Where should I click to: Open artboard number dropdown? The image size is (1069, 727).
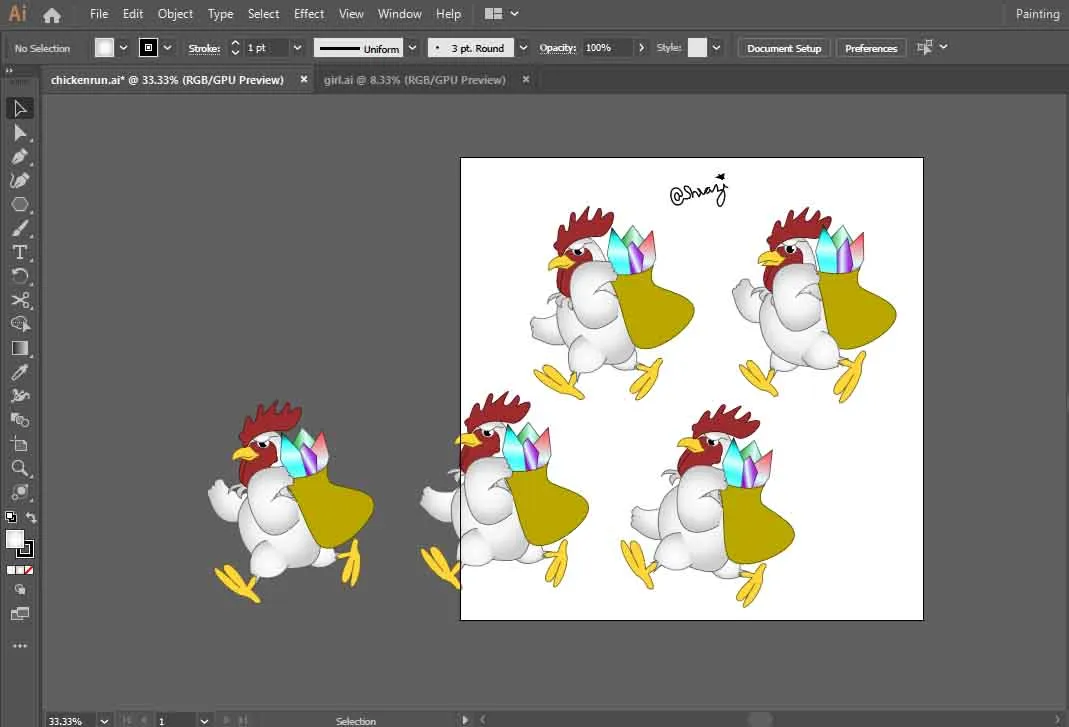point(204,721)
